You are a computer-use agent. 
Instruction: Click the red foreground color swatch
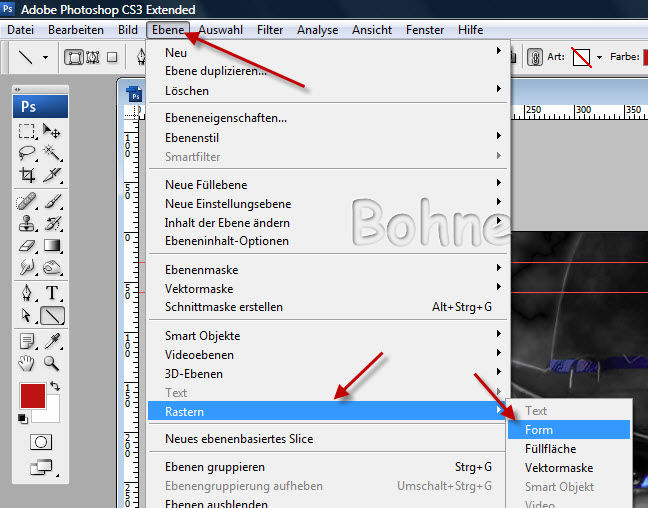(x=32, y=395)
